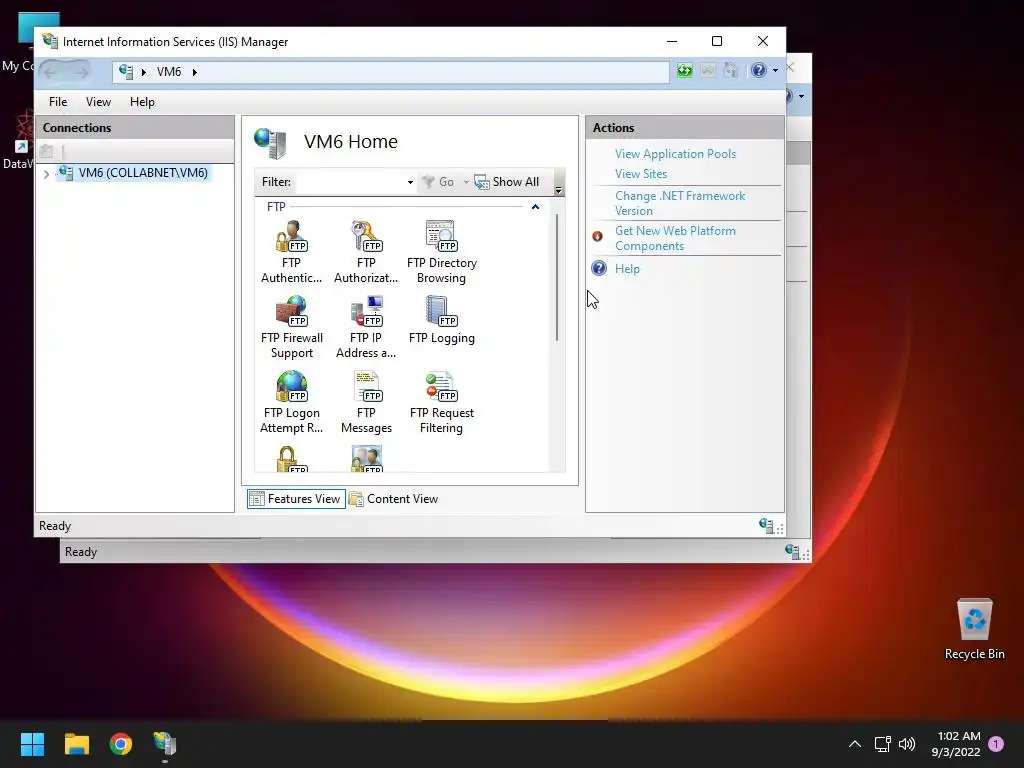Viewport: 1024px width, 768px height.
Task: Click the connect icon in Connections toolbar
Action: point(47,152)
